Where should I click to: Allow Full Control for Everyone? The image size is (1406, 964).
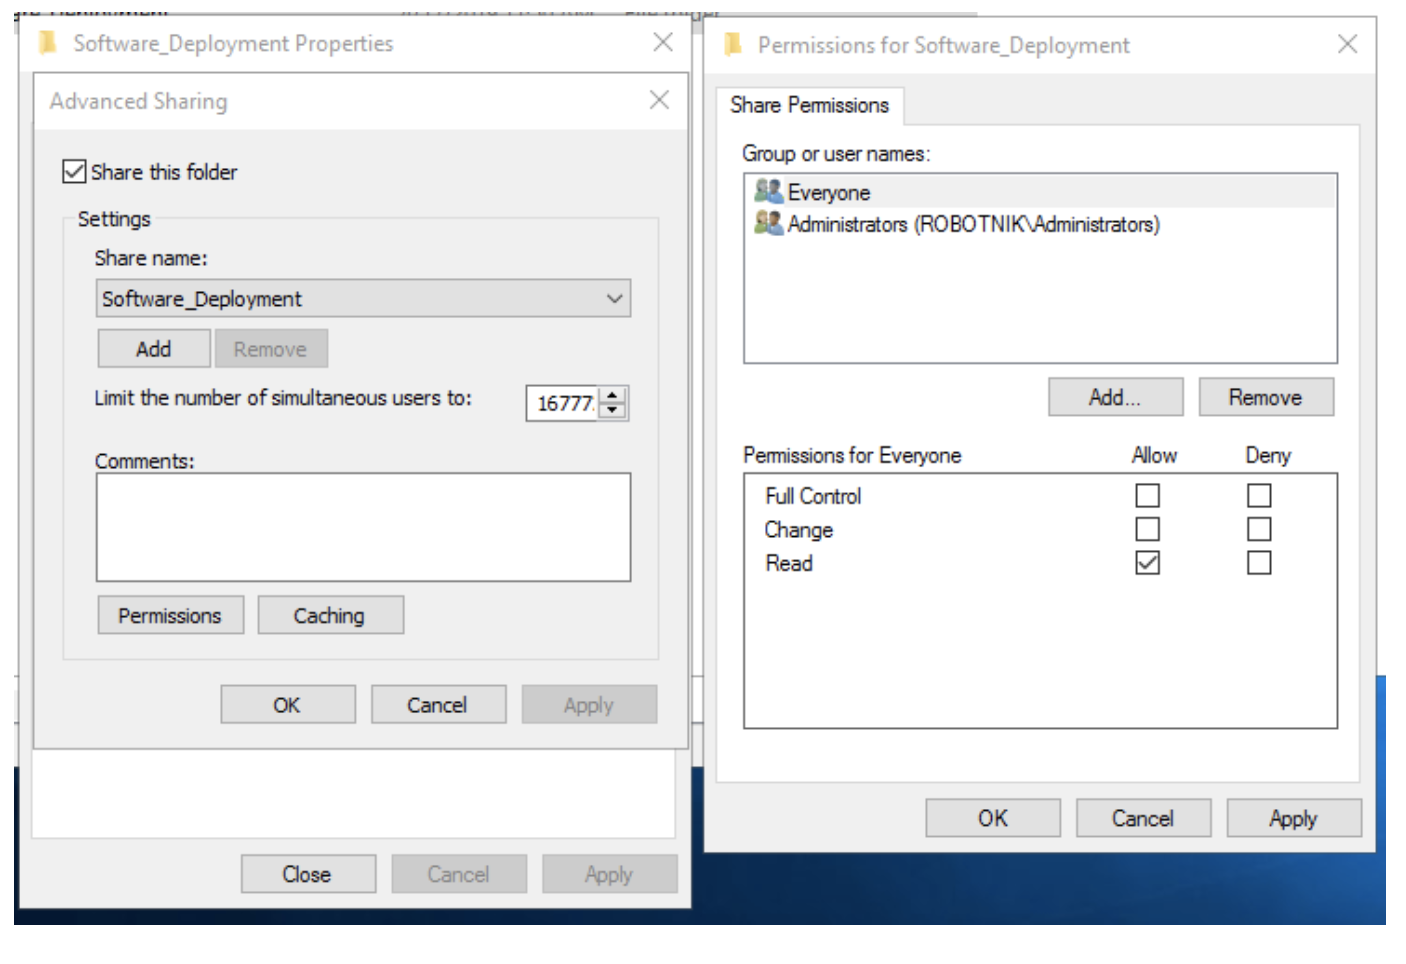pyautogui.click(x=1147, y=495)
